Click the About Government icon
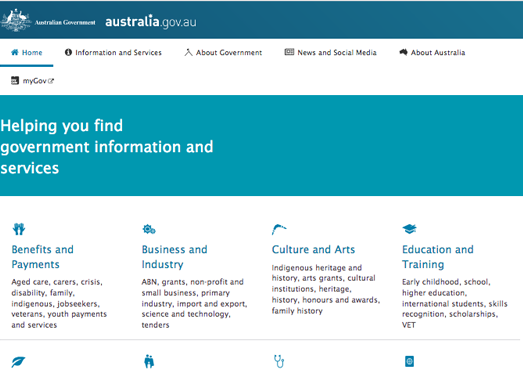This screenshot has width=523, height=375. click(x=188, y=52)
